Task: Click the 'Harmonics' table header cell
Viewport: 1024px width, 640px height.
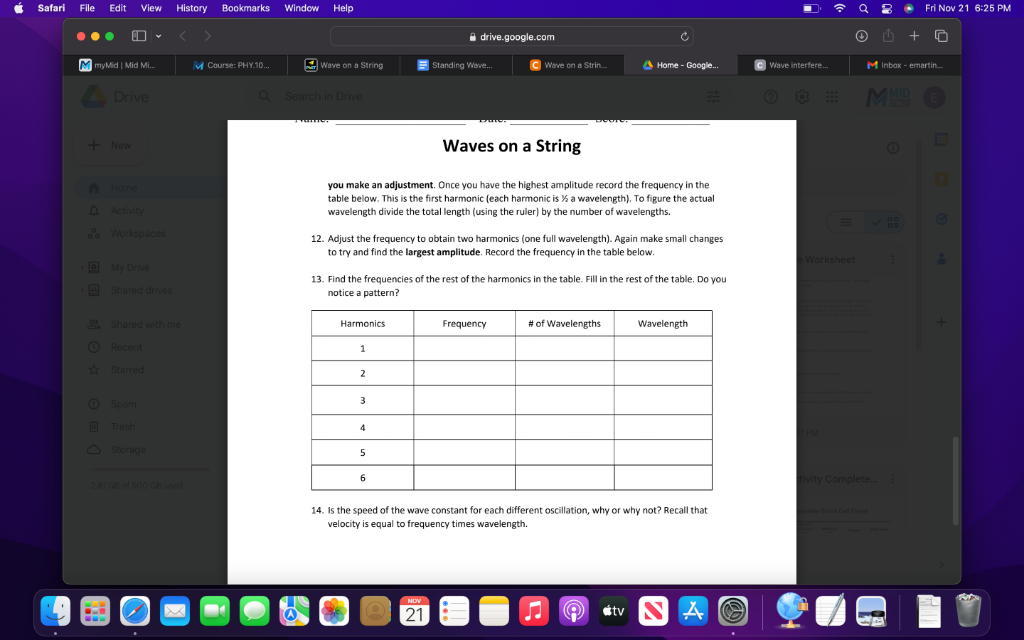Action: [x=362, y=323]
